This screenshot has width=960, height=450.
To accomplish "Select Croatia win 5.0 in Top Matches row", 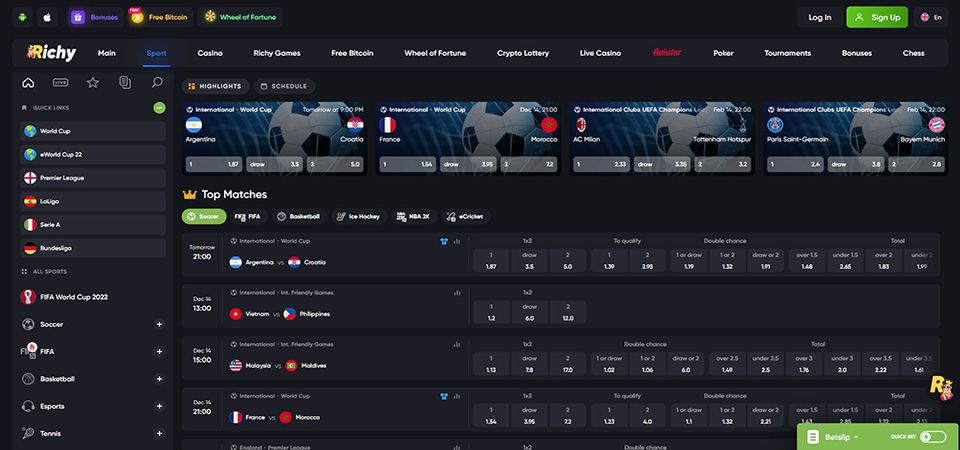I will pyautogui.click(x=568, y=260).
